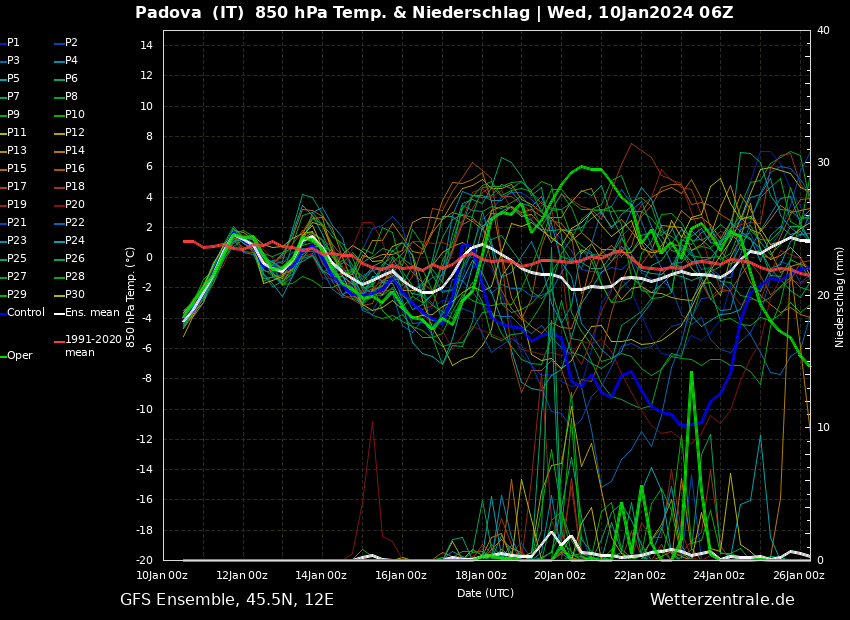Image resolution: width=850 pixels, height=620 pixels.
Task: Click the P21 ensemble member label
Action: [x=16, y=222]
